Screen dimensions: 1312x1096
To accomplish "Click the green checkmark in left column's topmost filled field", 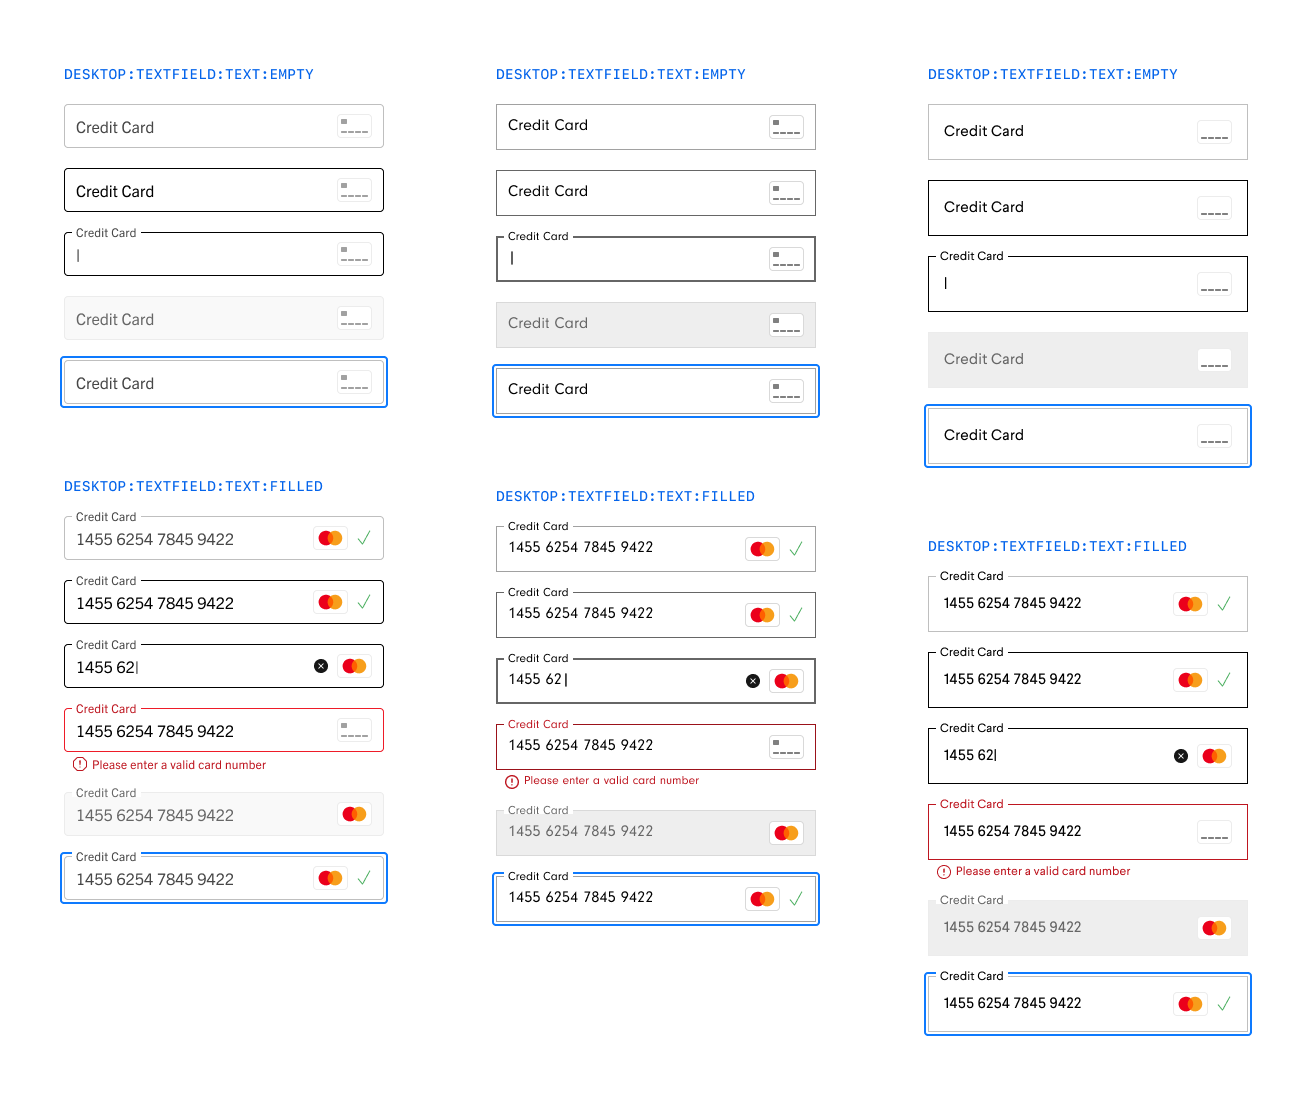I will pos(364,538).
